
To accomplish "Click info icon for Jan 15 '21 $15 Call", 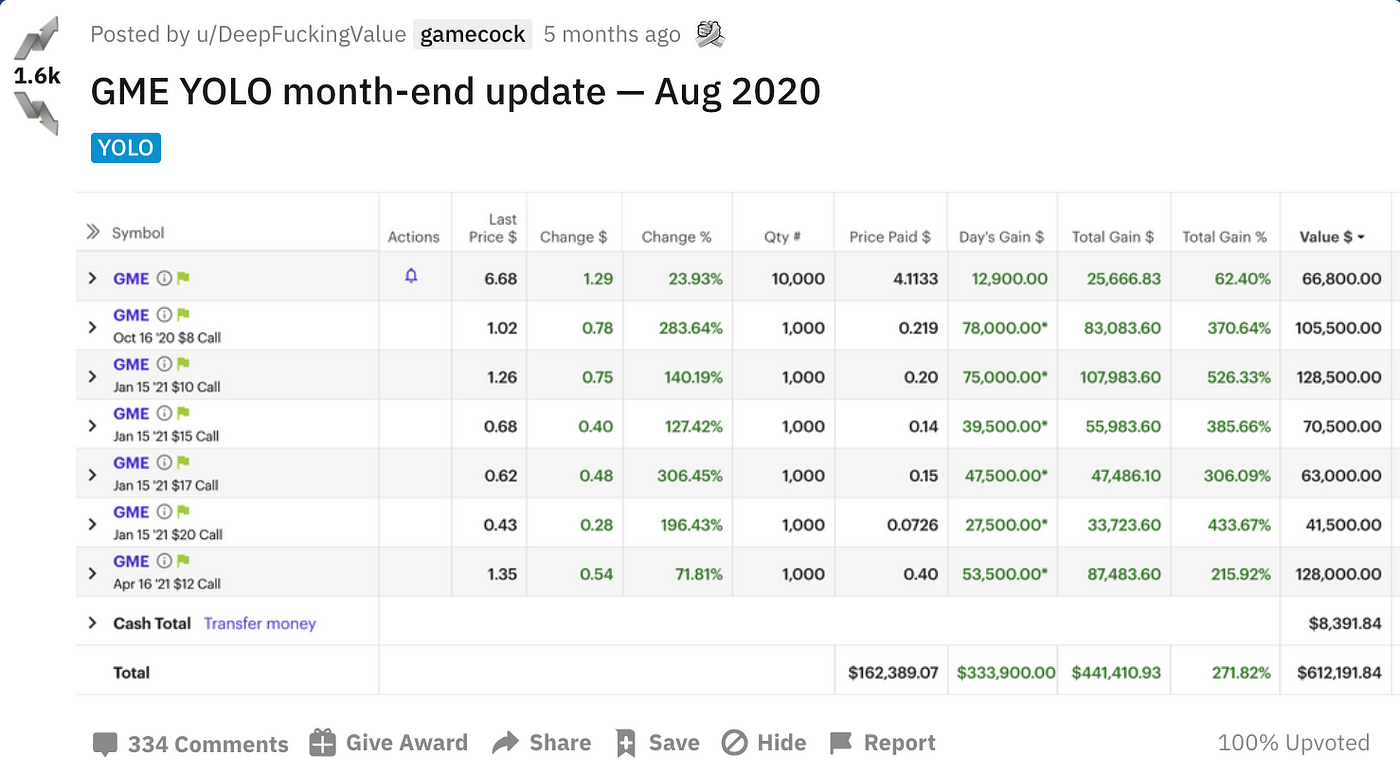I will click(164, 413).
